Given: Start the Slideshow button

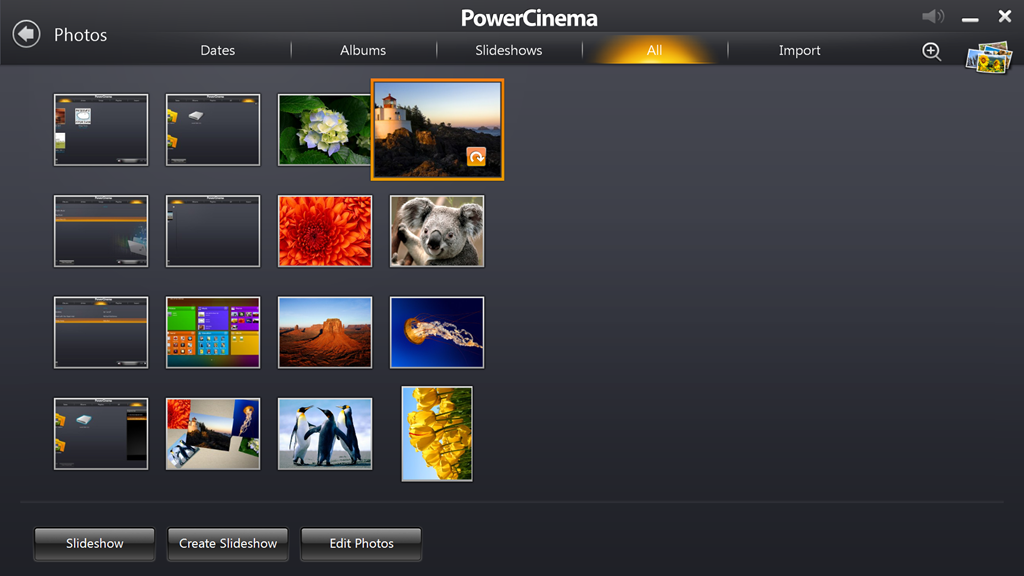Looking at the screenshot, I should coord(95,544).
